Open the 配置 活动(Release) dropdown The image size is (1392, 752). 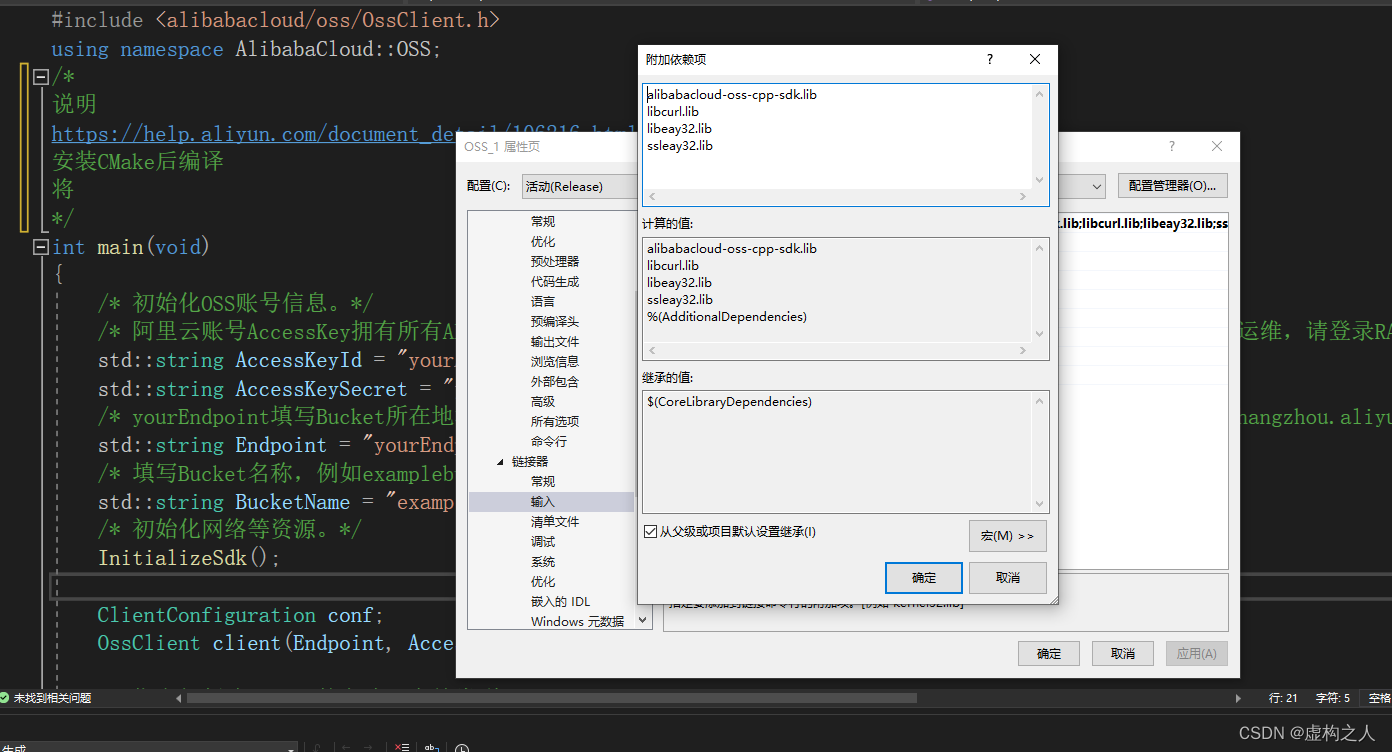[578, 186]
